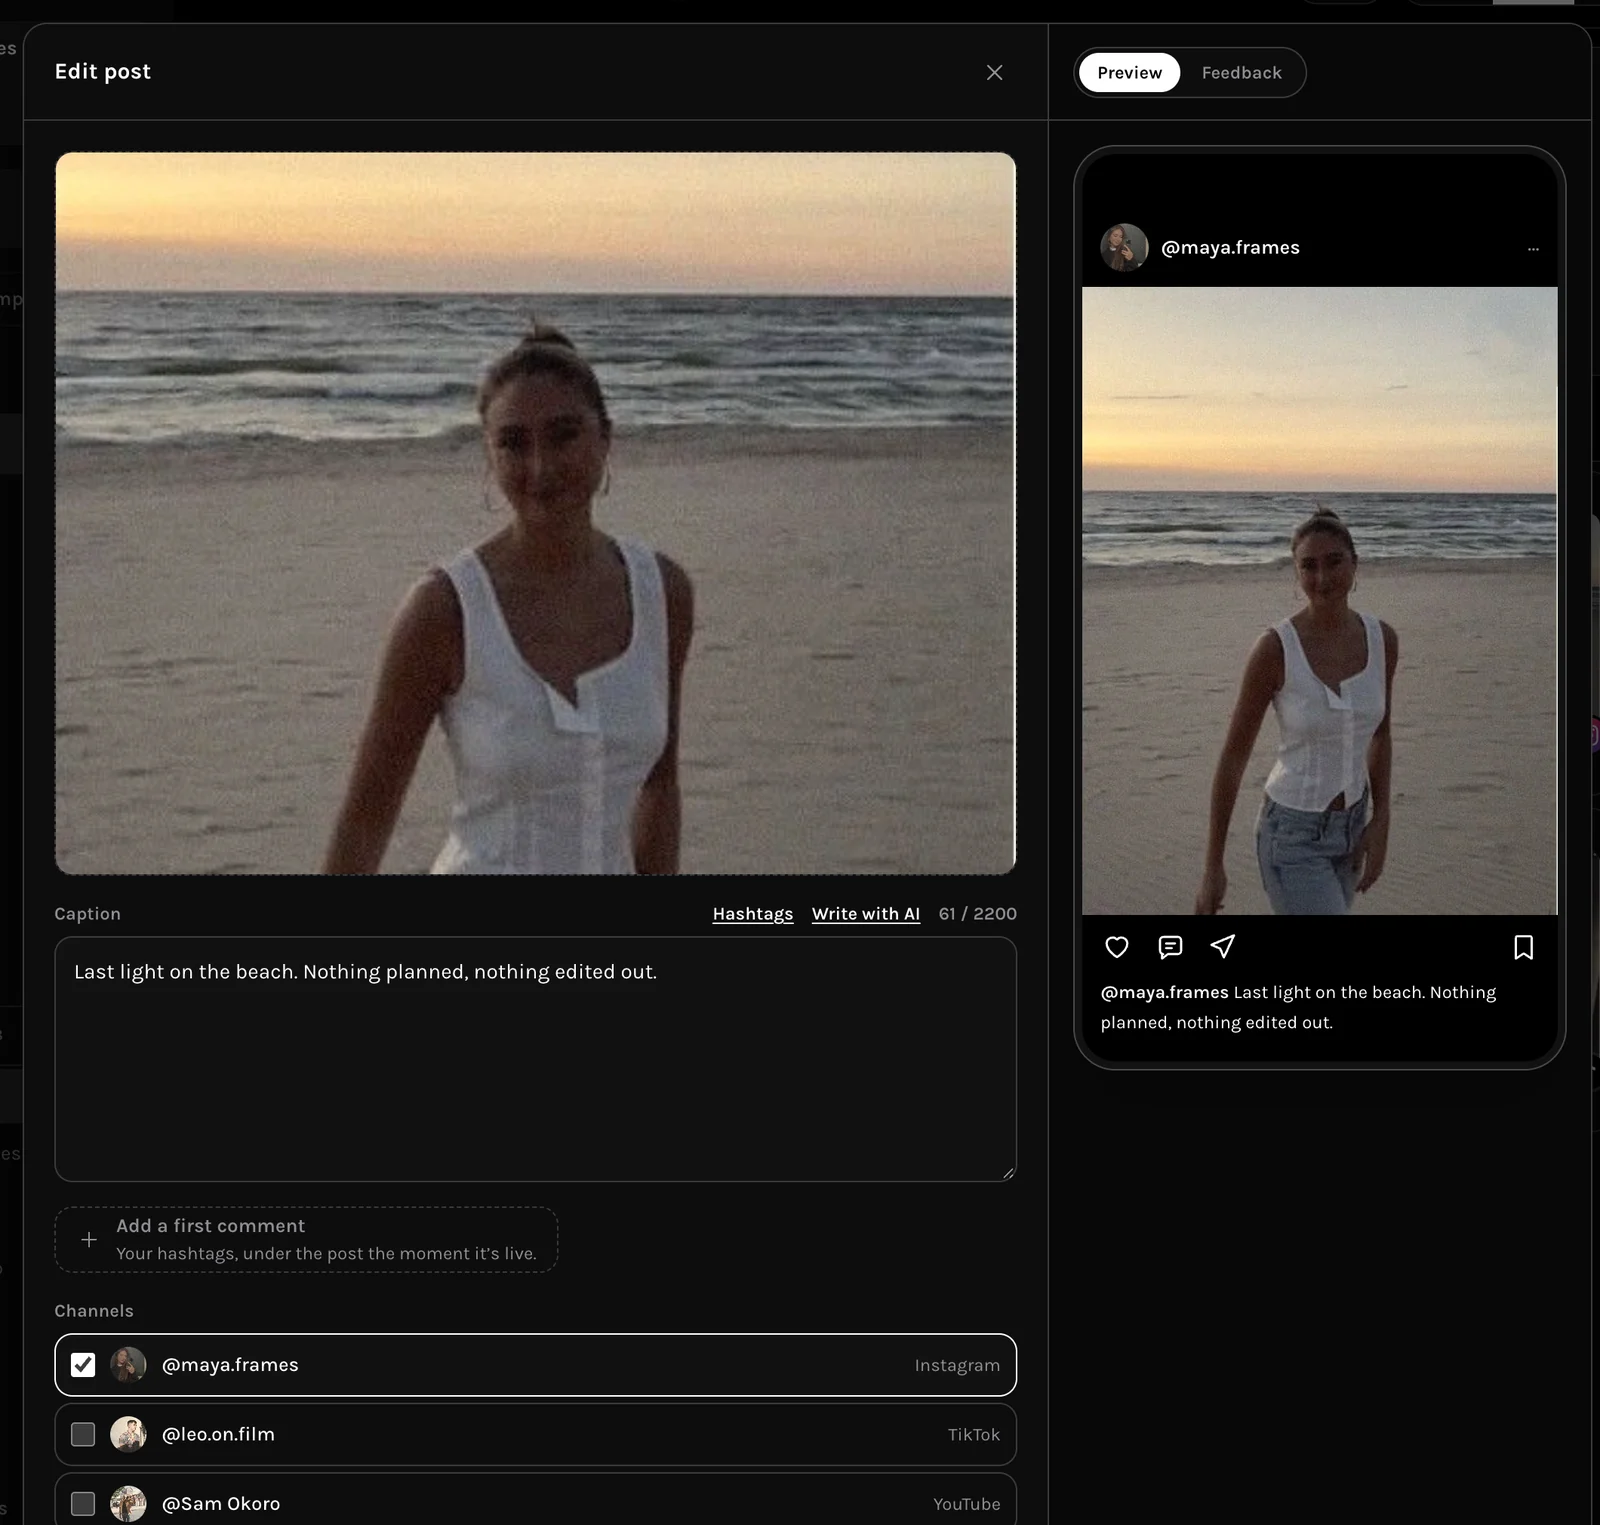Check the @Sam Okoro YouTube channel

point(83,1504)
